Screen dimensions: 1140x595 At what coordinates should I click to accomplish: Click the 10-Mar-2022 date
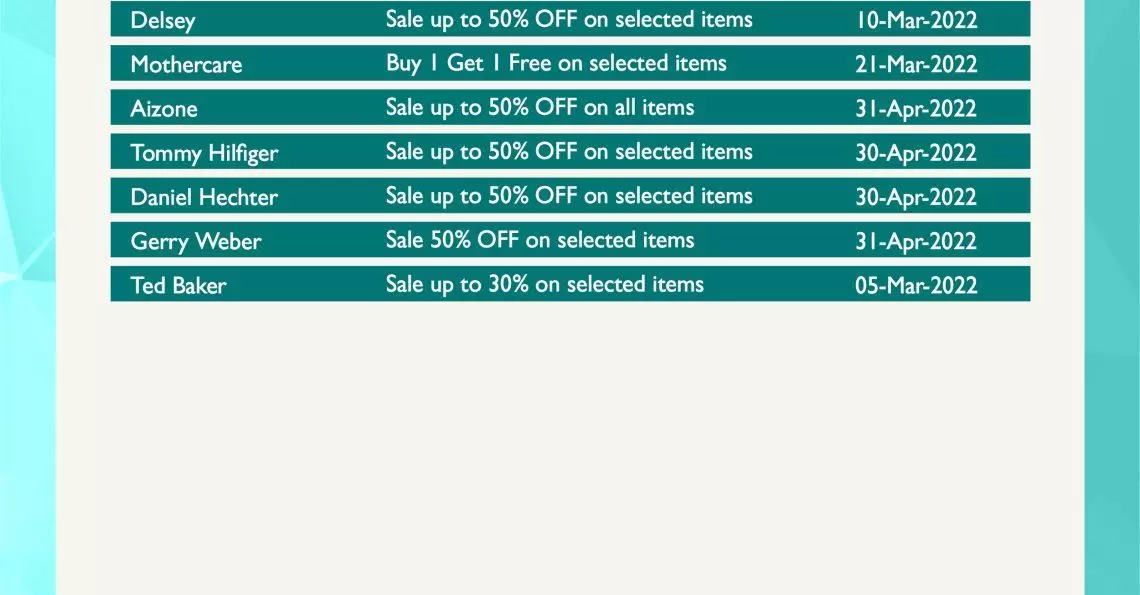(916, 20)
